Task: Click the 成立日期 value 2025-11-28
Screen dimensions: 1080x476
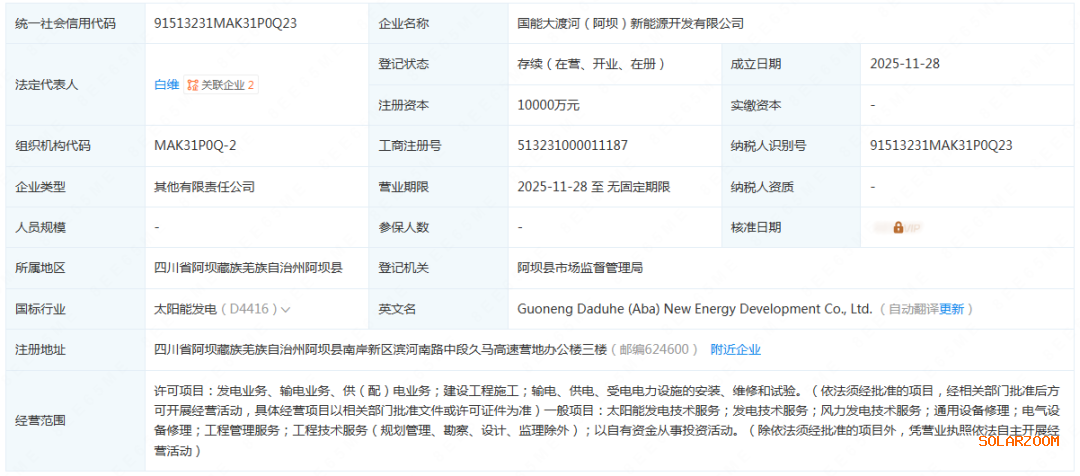Action: click(x=905, y=64)
